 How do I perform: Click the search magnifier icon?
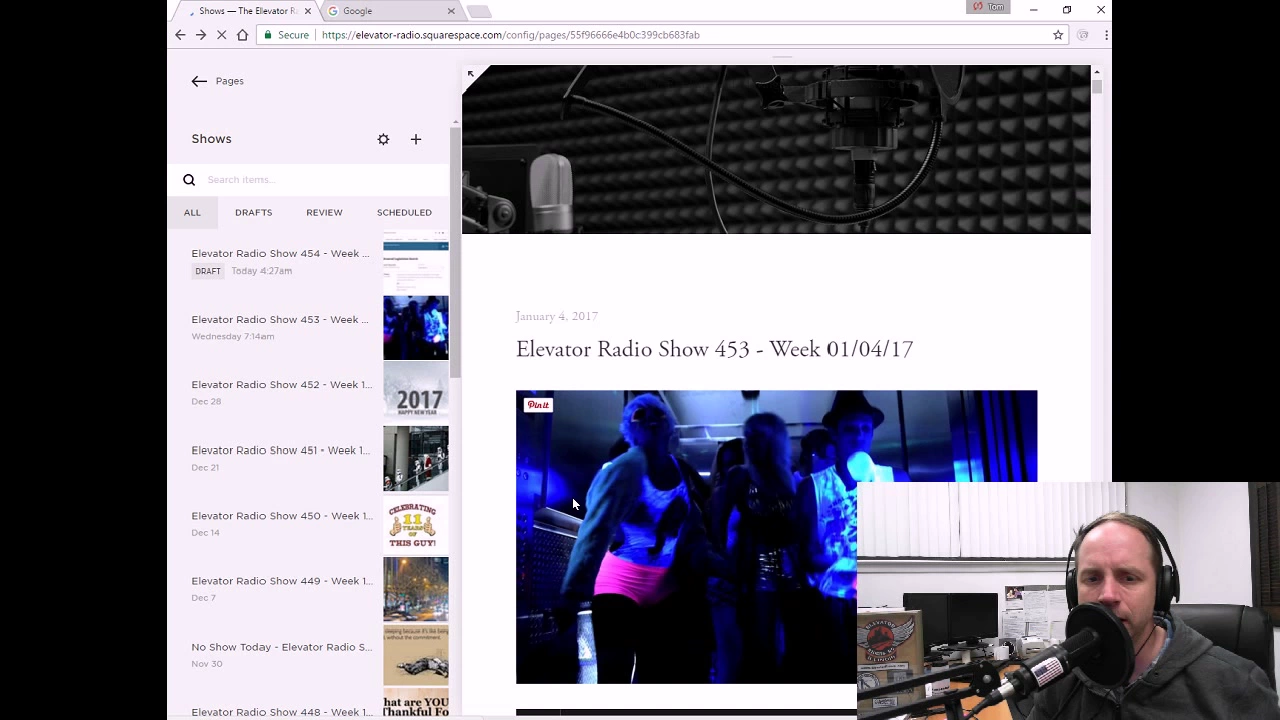pos(189,180)
